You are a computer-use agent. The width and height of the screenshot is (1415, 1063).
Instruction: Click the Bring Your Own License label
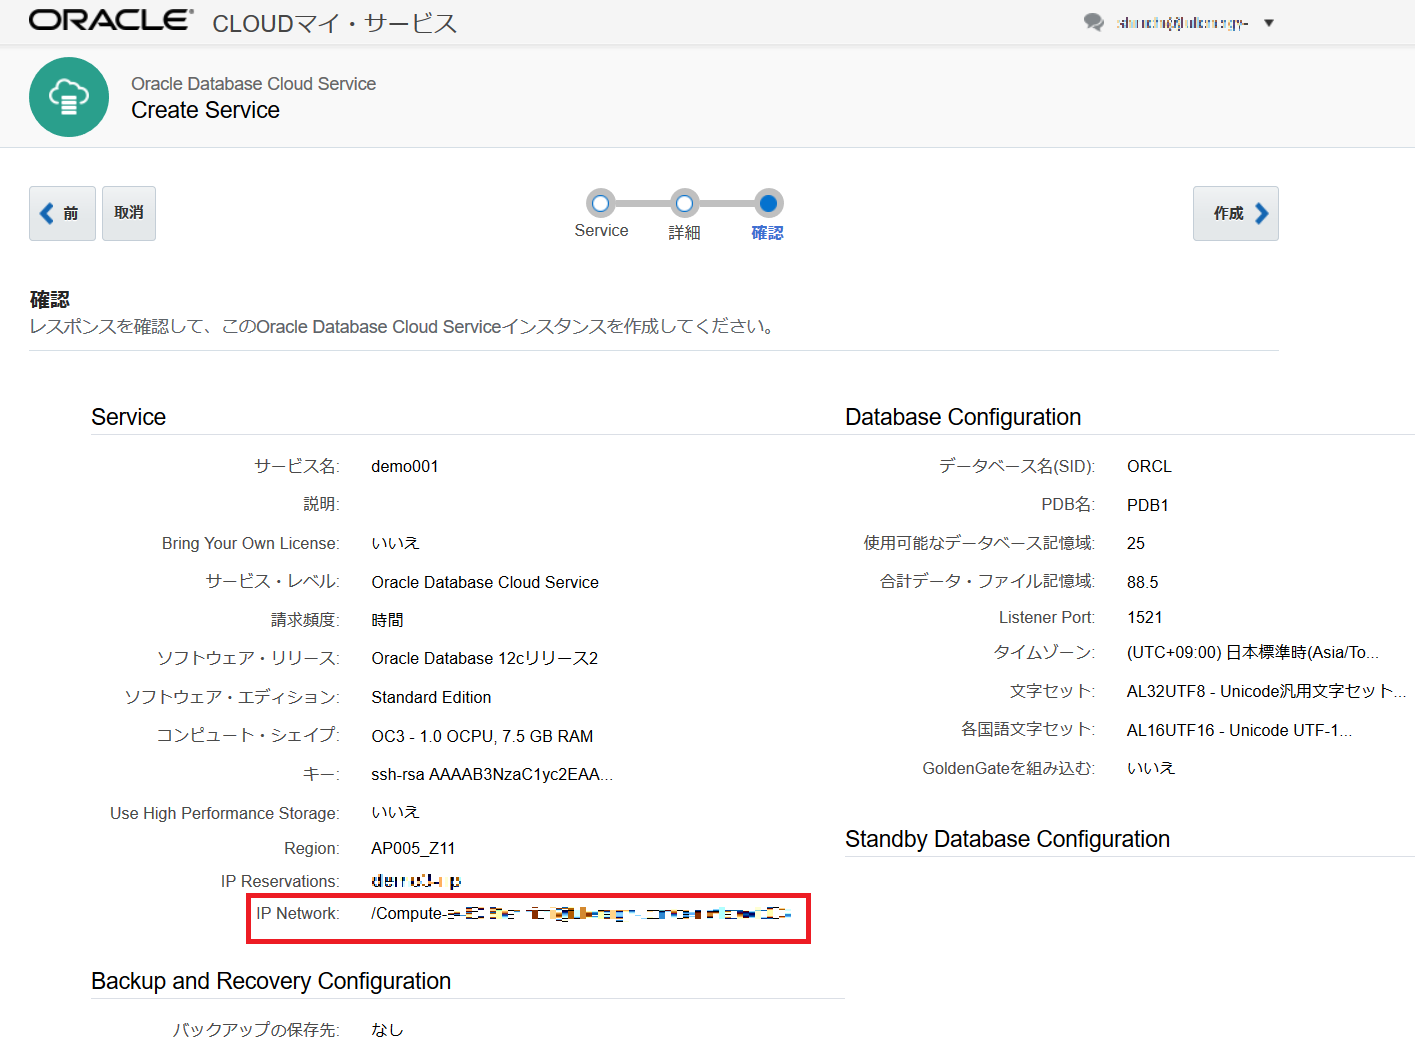[x=250, y=543]
